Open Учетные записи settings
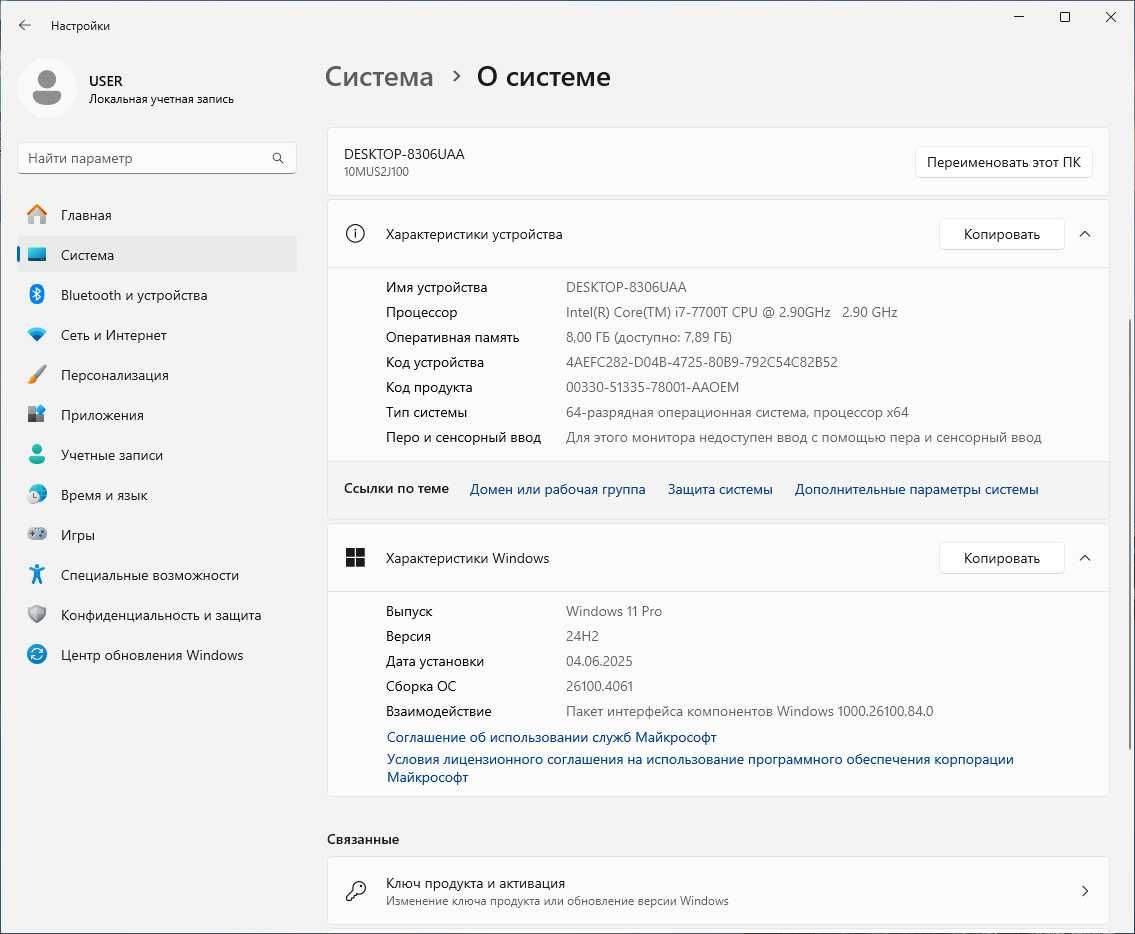This screenshot has height=934, width=1135. [x=157, y=455]
